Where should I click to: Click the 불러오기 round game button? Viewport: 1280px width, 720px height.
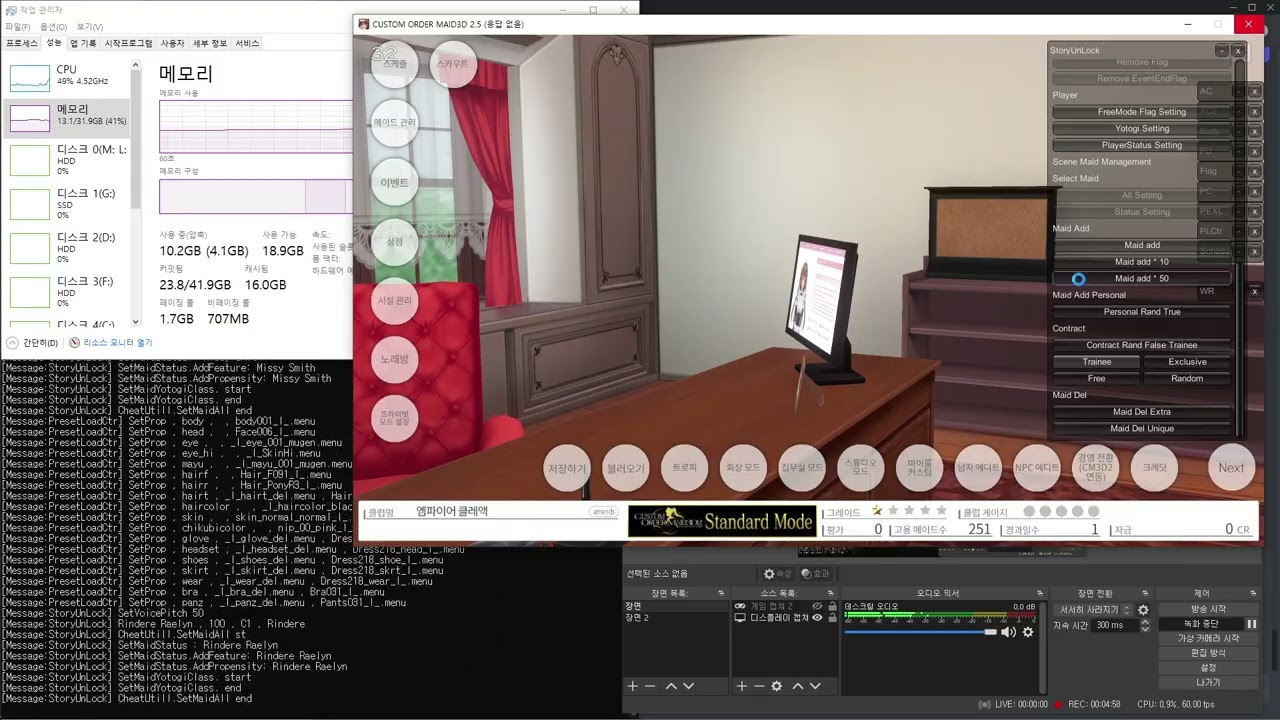626,468
